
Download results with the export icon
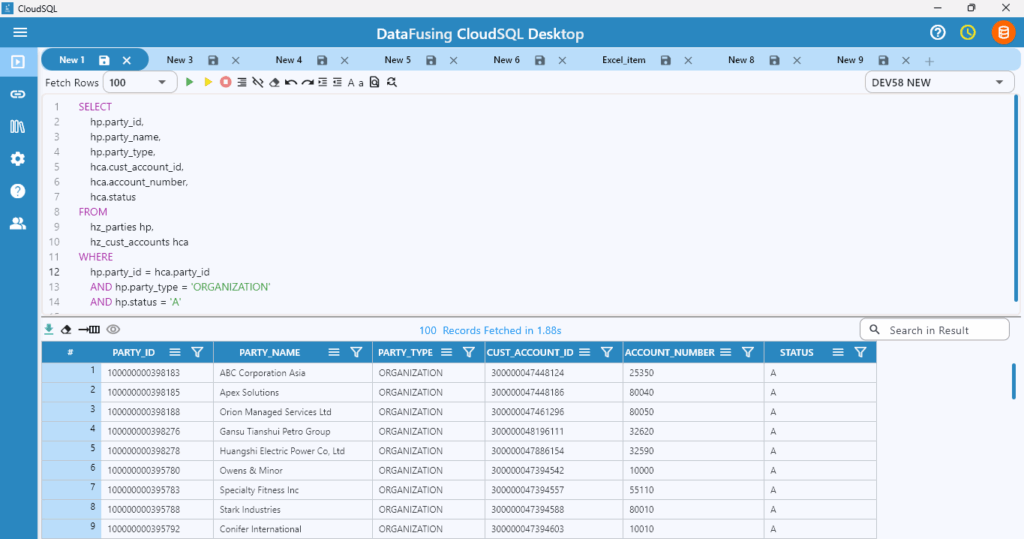coord(49,329)
